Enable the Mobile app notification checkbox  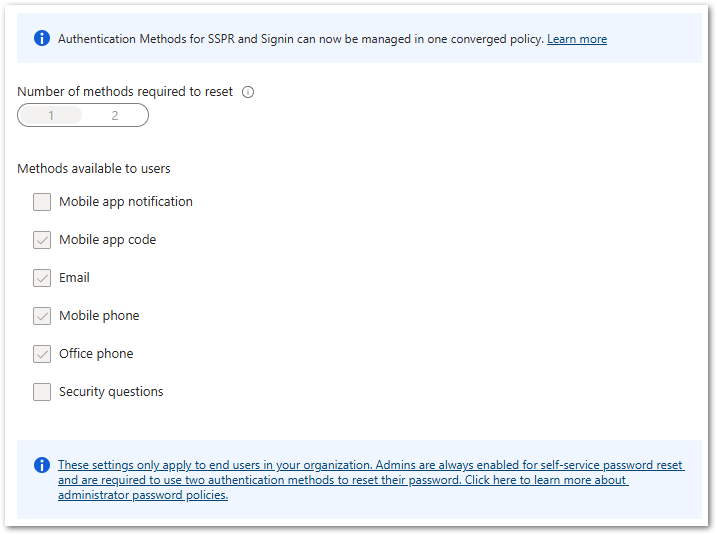point(42,202)
